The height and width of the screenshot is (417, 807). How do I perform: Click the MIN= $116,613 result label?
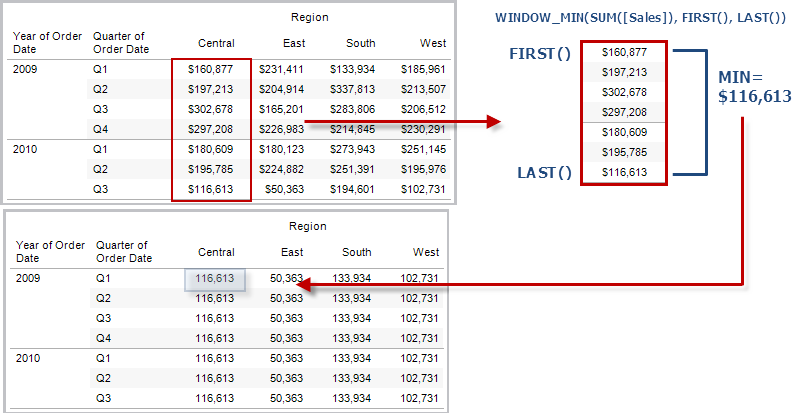point(755,87)
